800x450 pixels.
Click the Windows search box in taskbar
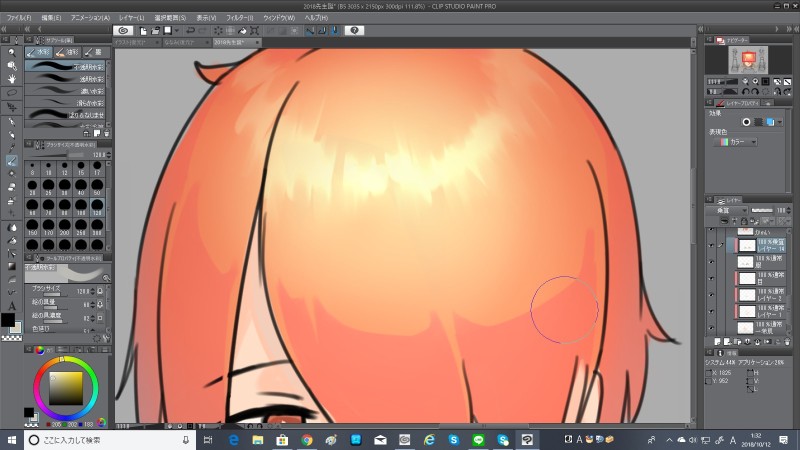pyautogui.click(x=110, y=440)
